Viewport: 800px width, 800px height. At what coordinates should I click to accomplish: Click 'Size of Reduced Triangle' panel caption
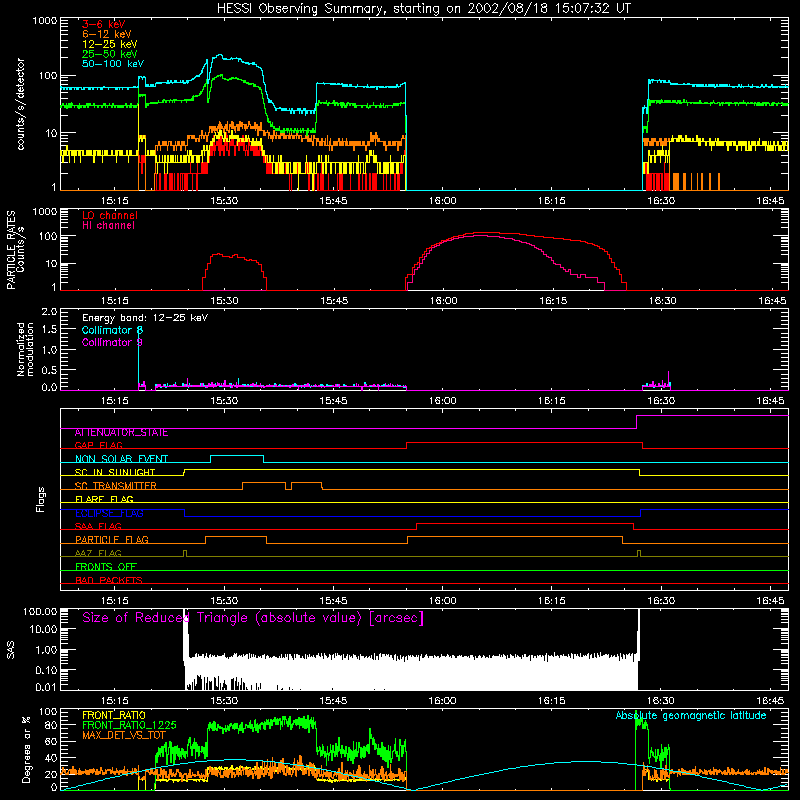coord(253,618)
